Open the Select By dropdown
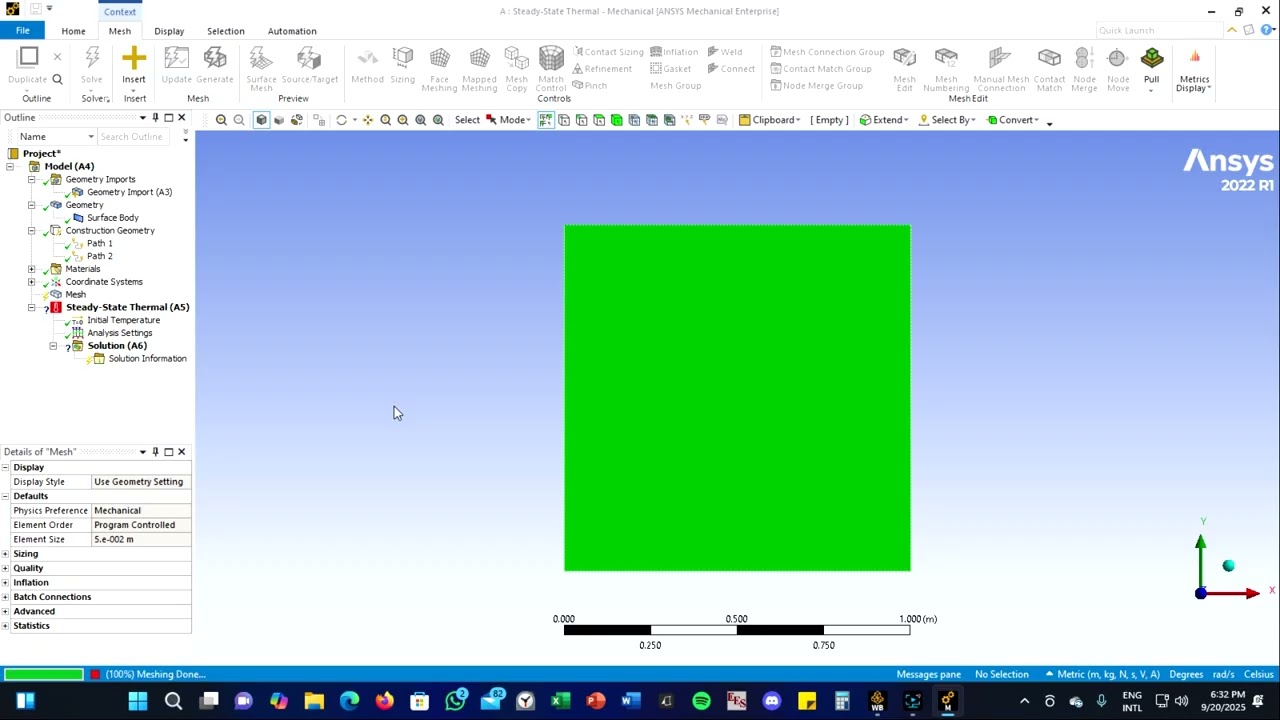 pyautogui.click(x=946, y=120)
